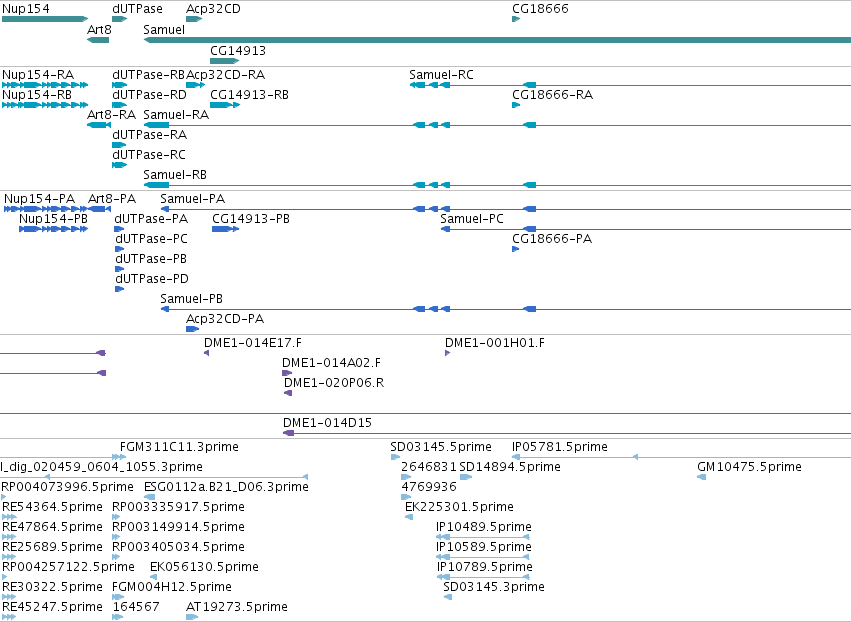851x622 pixels.
Task: Click the ESG0112a.B21_D06.3prime EST label
Action: 226,487
